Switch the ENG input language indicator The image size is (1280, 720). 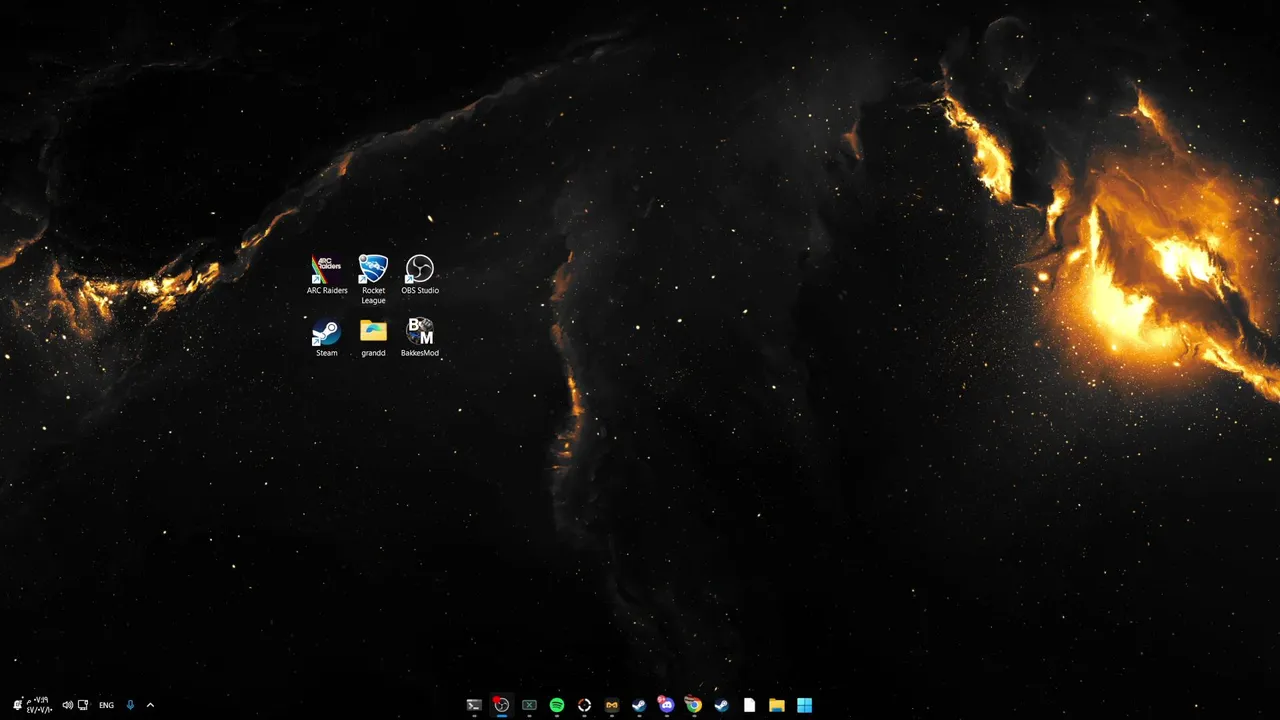point(106,705)
